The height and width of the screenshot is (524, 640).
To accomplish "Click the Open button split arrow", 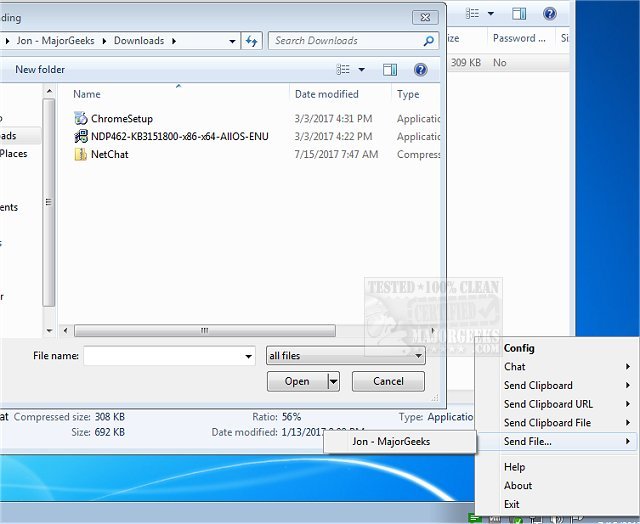I will pyautogui.click(x=333, y=382).
